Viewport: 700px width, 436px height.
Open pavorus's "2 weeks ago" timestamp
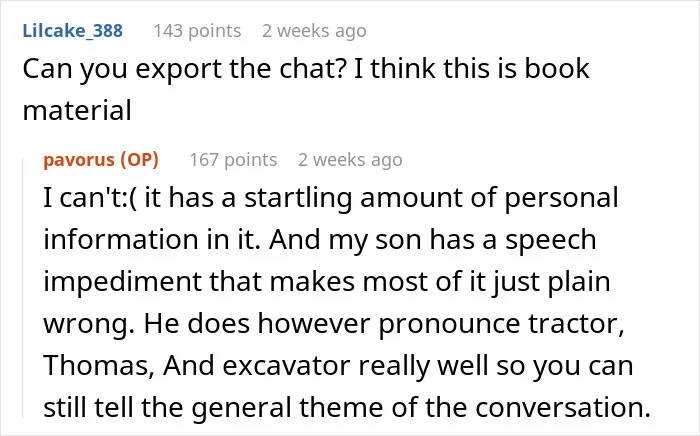(x=350, y=160)
